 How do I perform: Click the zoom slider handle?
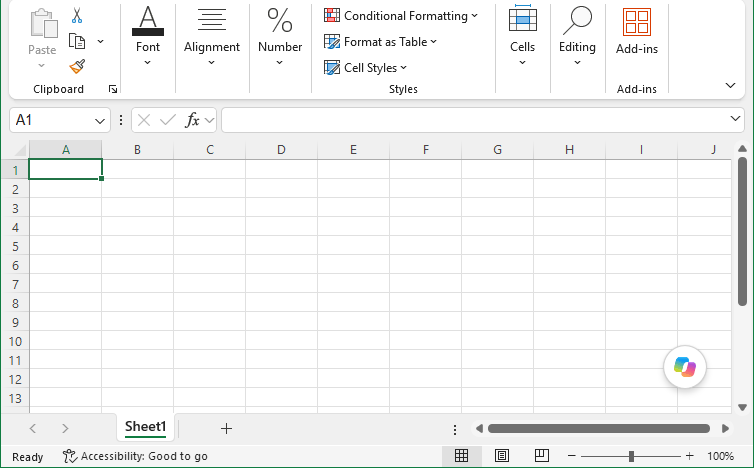[631, 456]
